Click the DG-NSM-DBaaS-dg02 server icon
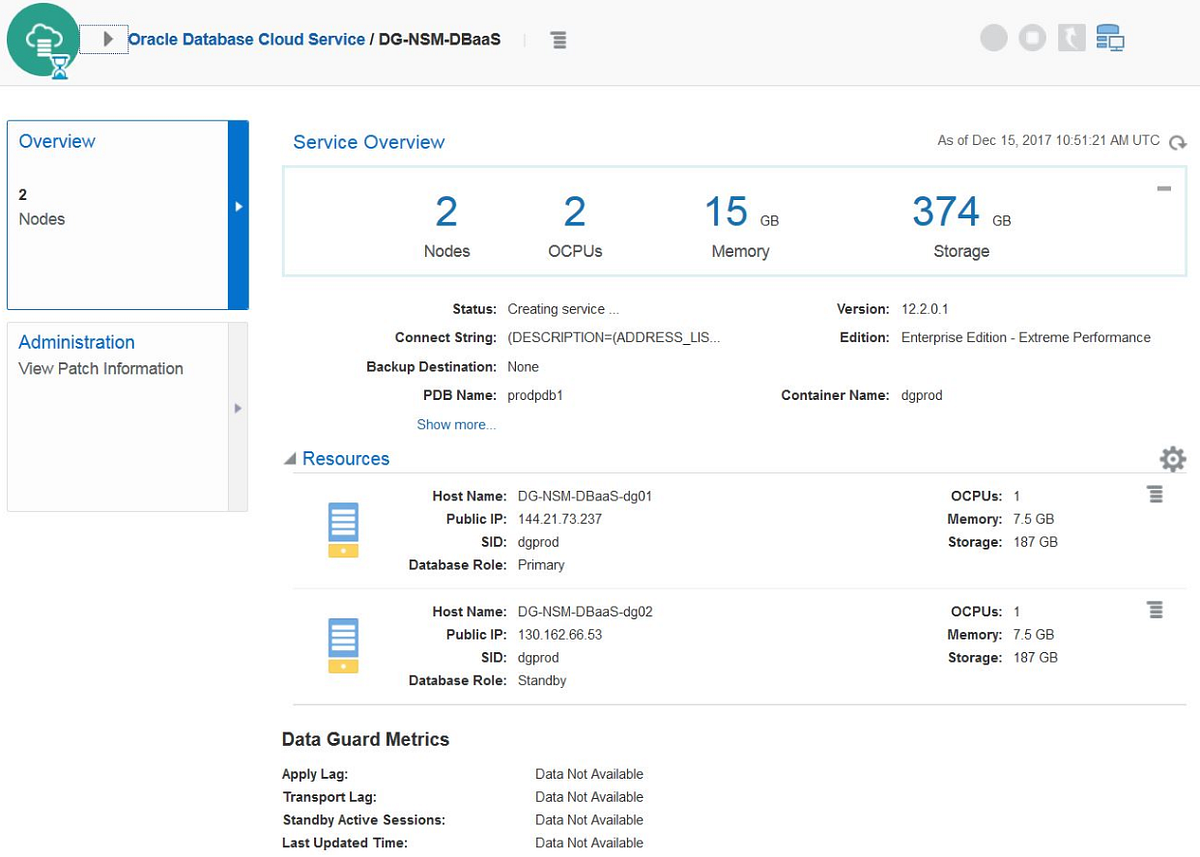The height and width of the screenshot is (857, 1200). coord(343,646)
